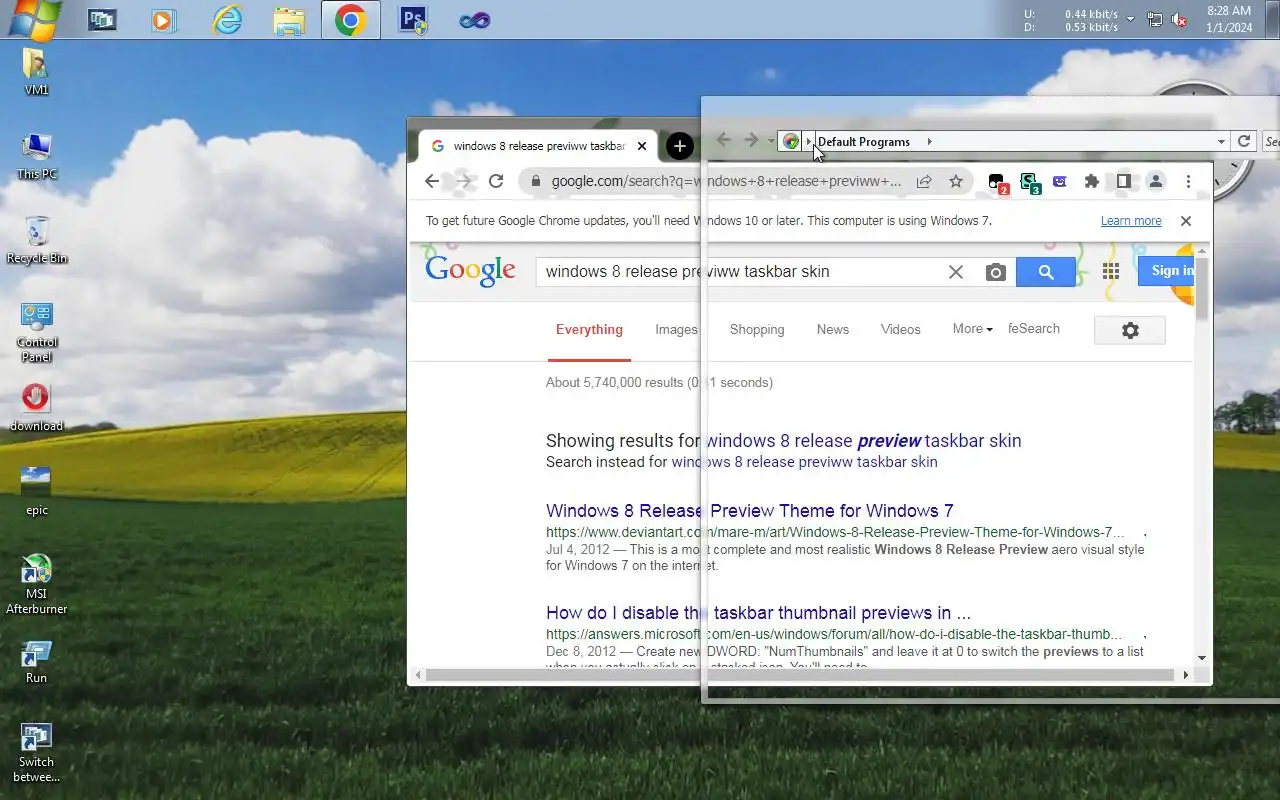Open the purple face extension icon
This screenshot has width=1280, height=800.
pos(1060,181)
